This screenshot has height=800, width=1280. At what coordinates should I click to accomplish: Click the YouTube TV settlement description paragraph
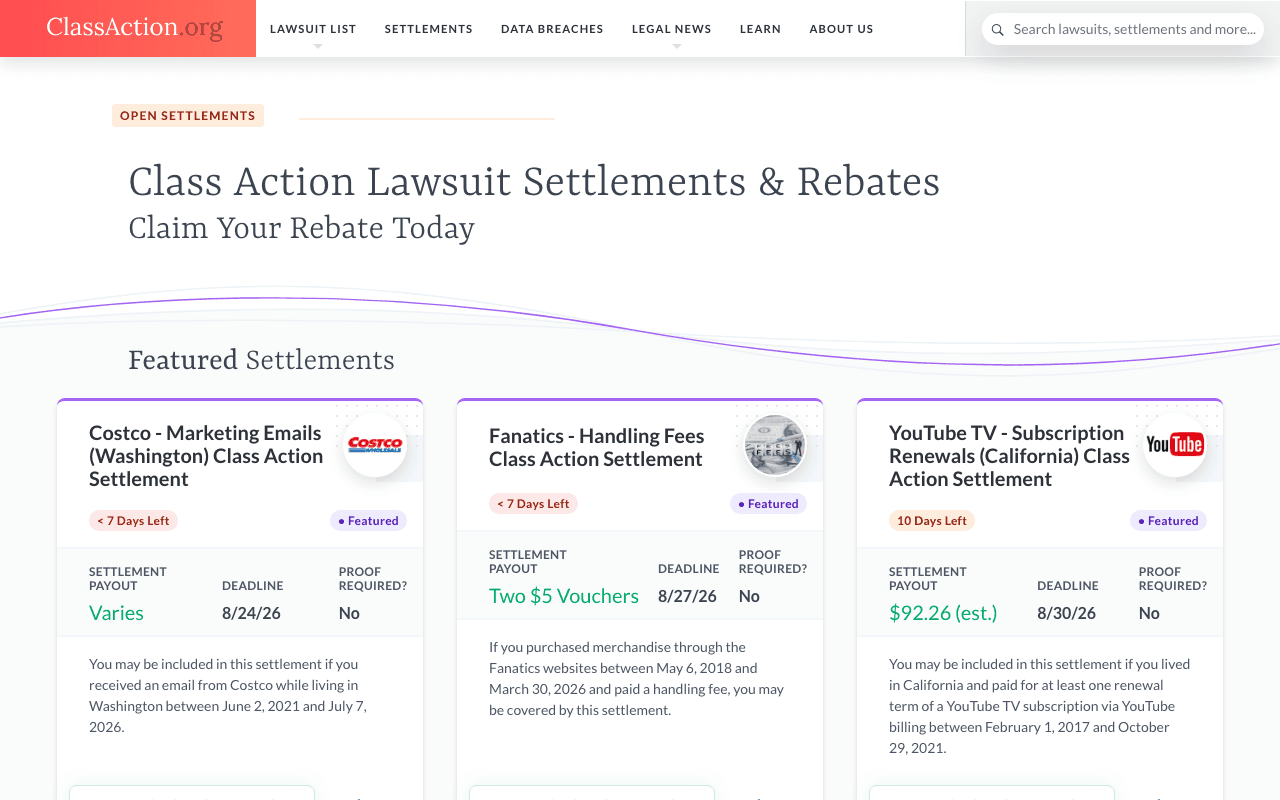tap(1040, 706)
